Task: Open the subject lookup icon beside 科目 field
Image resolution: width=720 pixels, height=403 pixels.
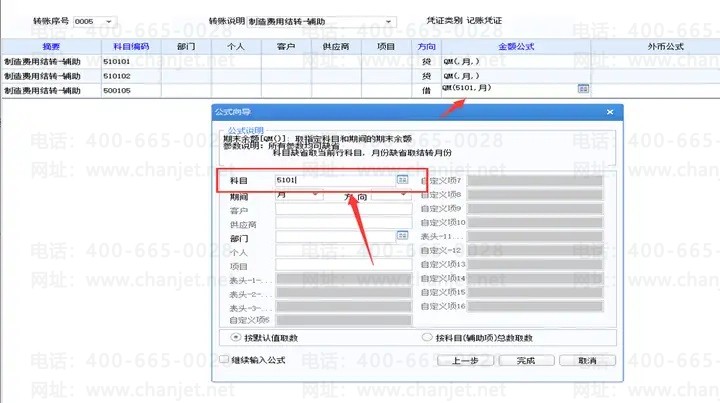Action: [402, 180]
